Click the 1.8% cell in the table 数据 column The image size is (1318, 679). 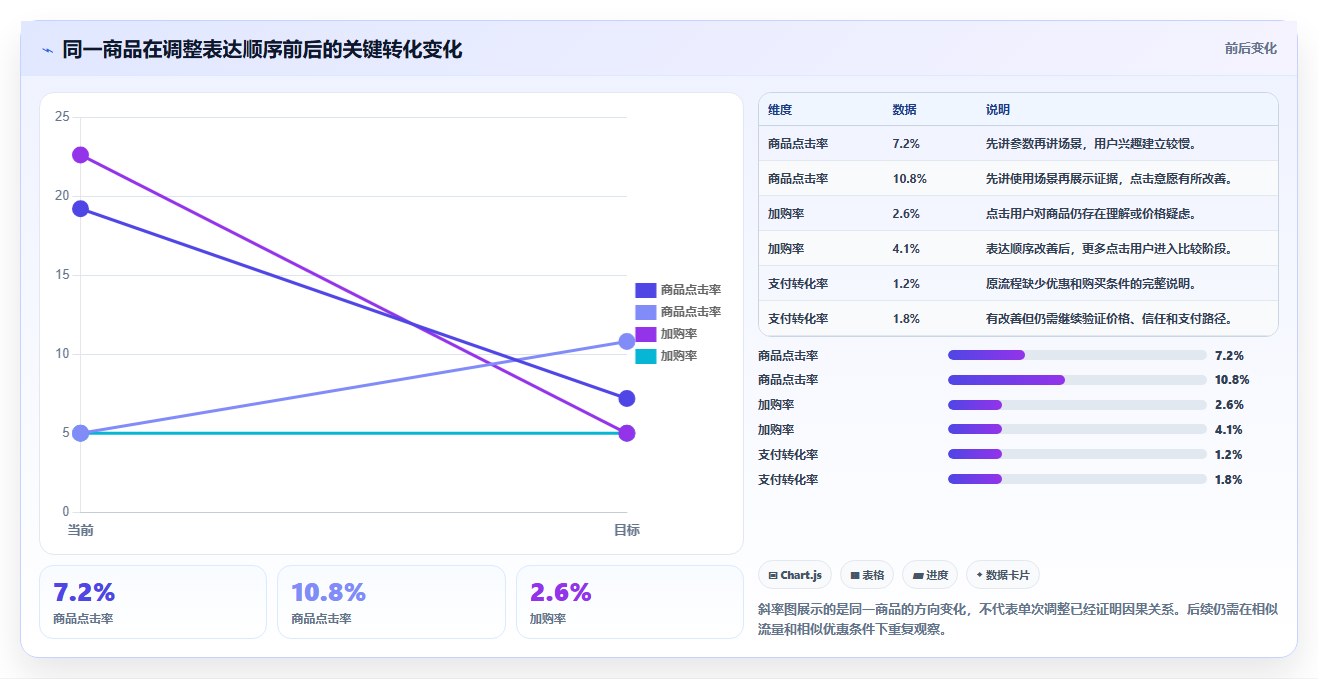906,319
